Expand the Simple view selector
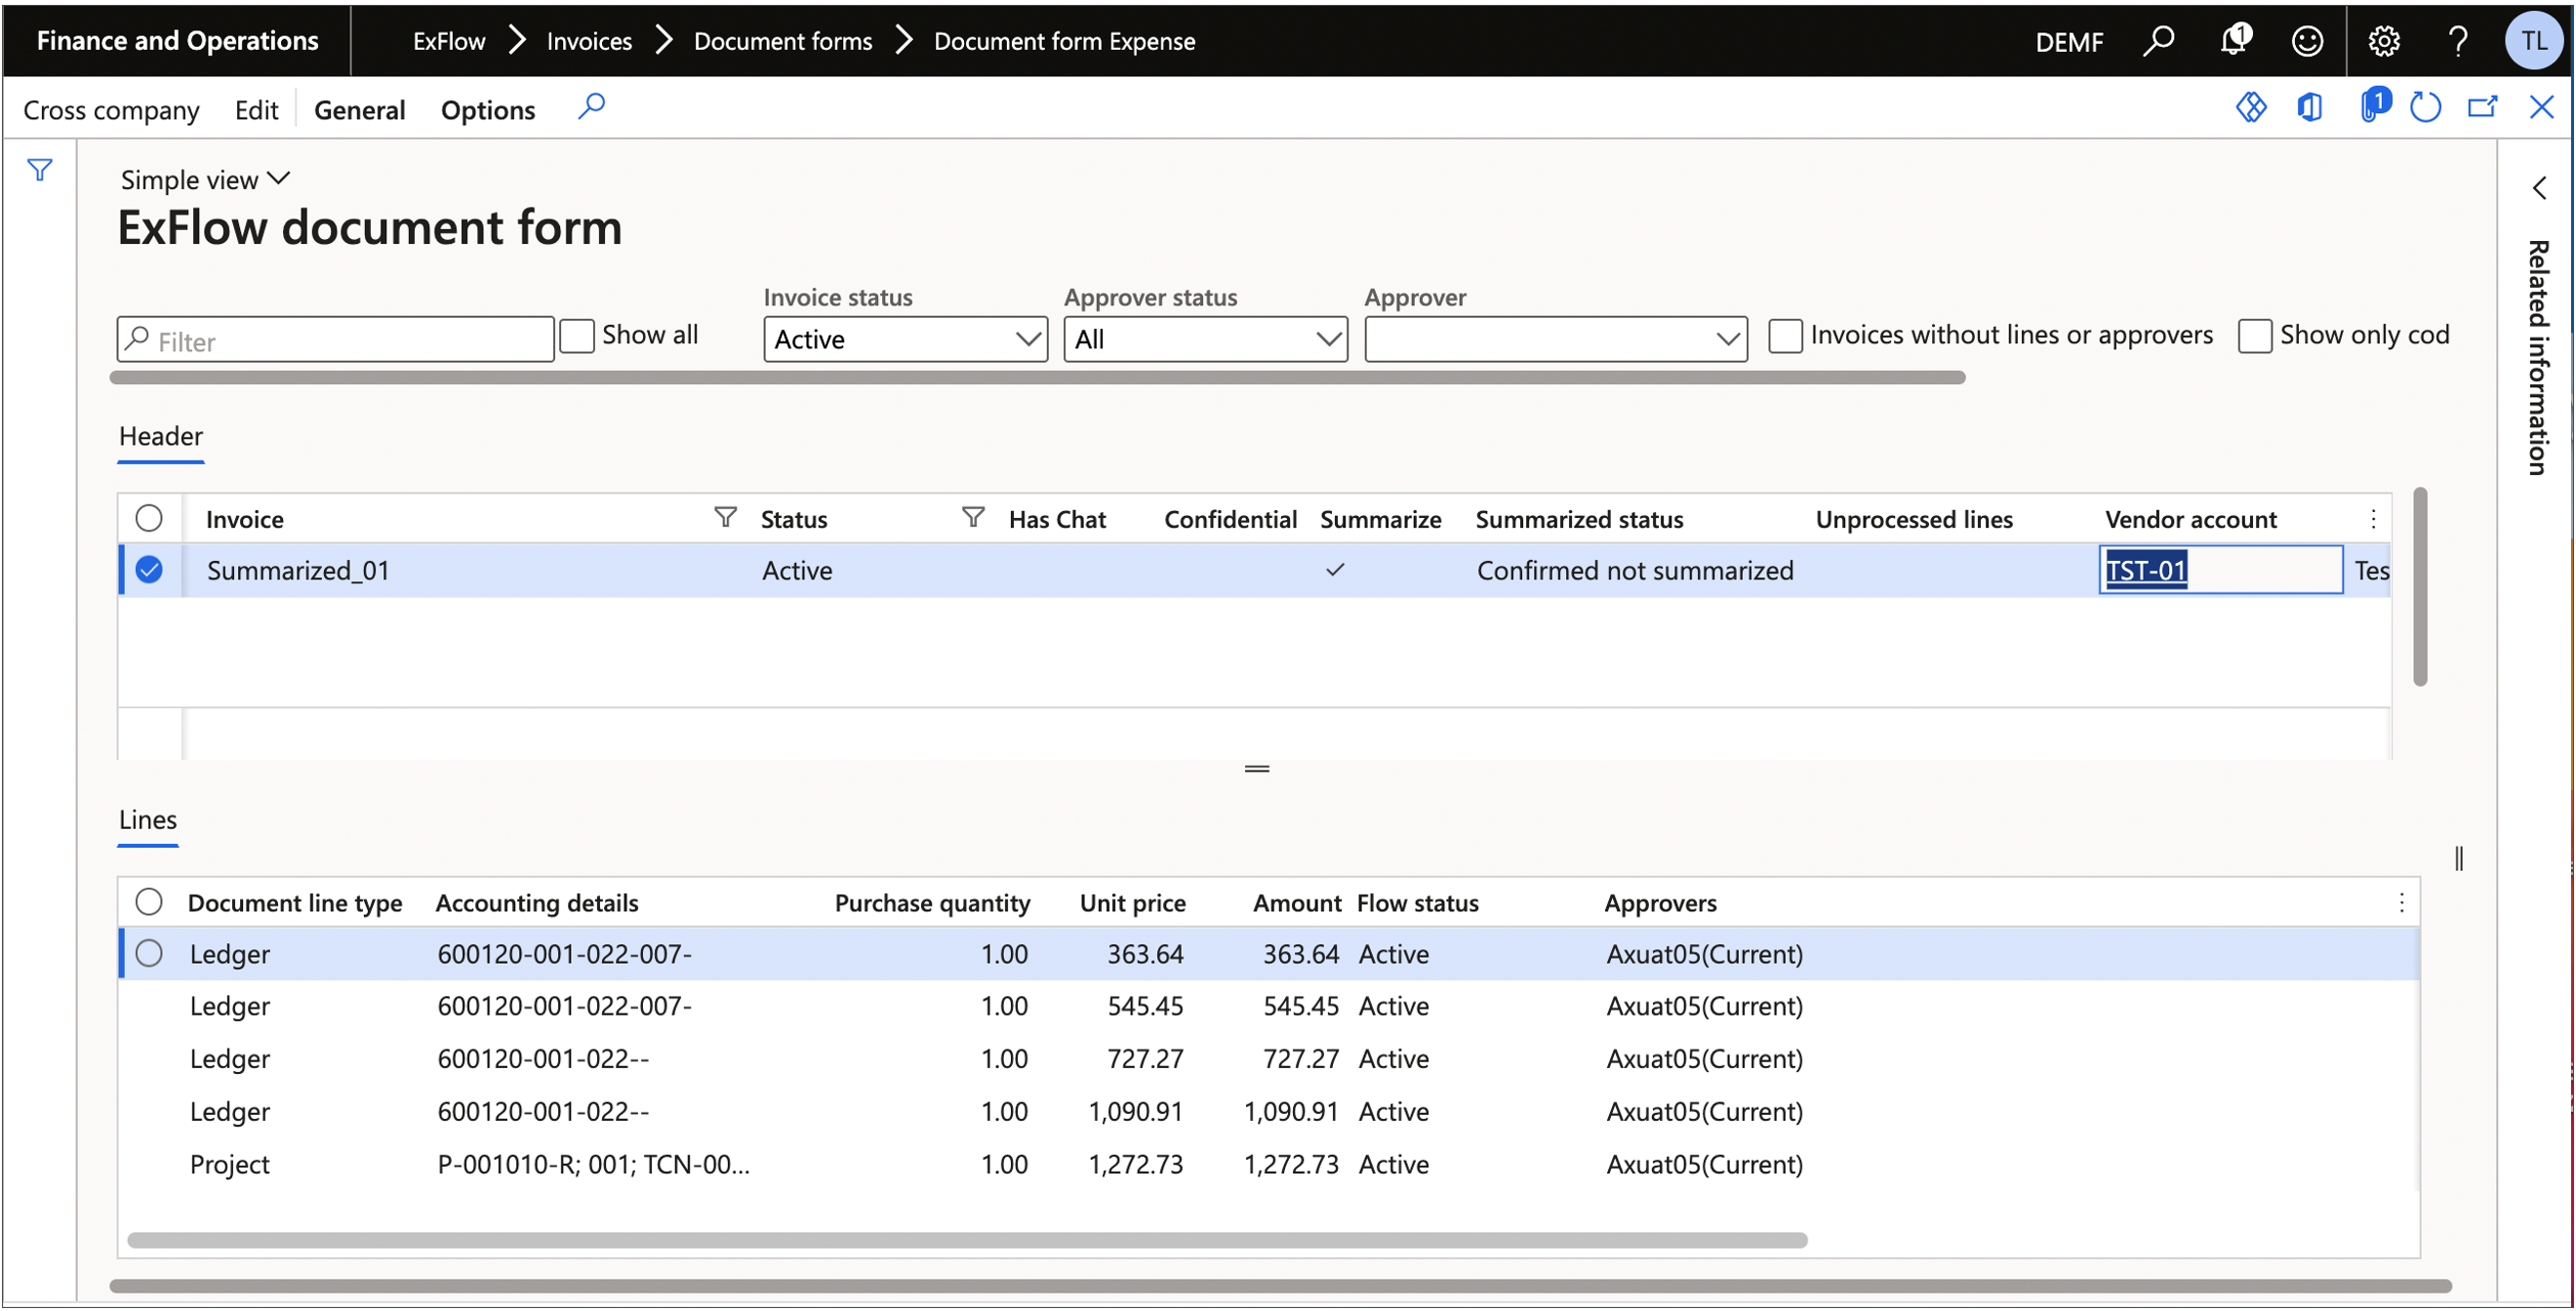 click(x=205, y=180)
